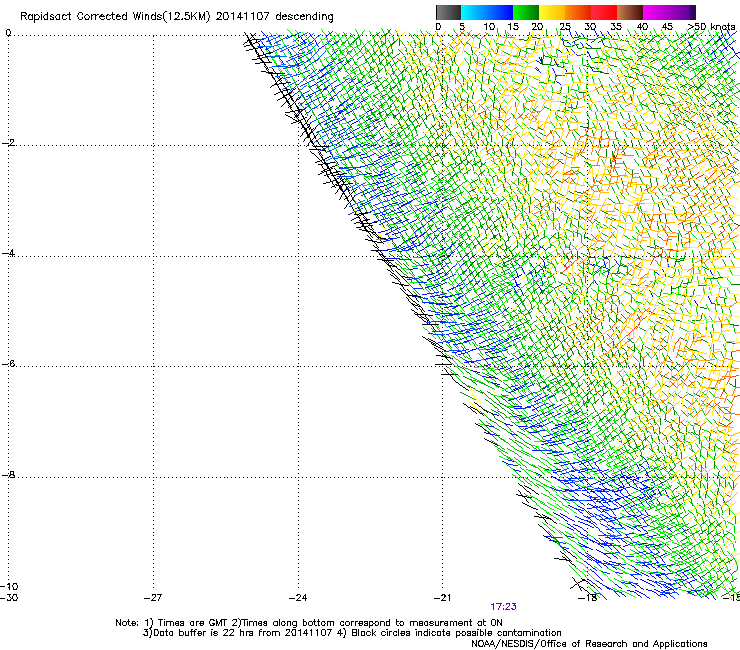The width and height of the screenshot is (740, 650).
Task: Click the cyan 5-10 knots legend color
Action: click(x=474, y=12)
